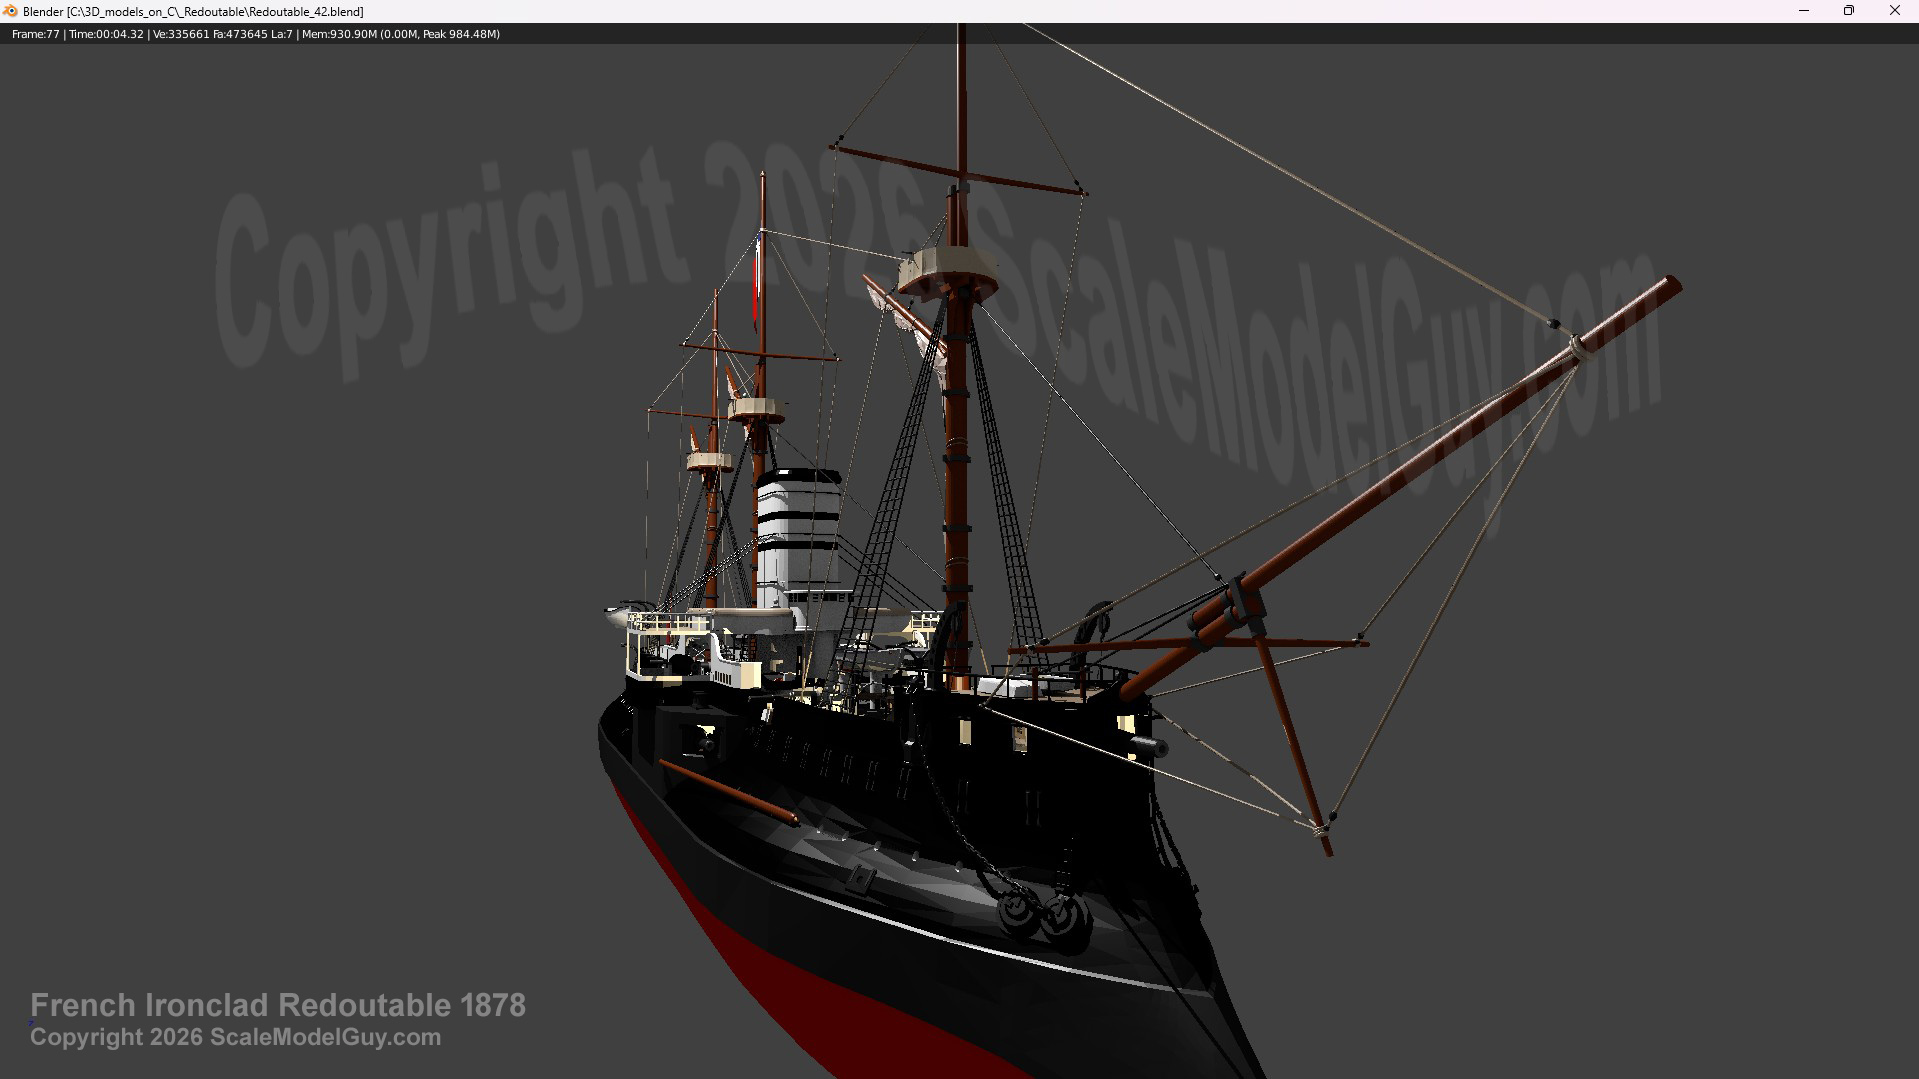Click the Blender logo in title bar

(11, 11)
